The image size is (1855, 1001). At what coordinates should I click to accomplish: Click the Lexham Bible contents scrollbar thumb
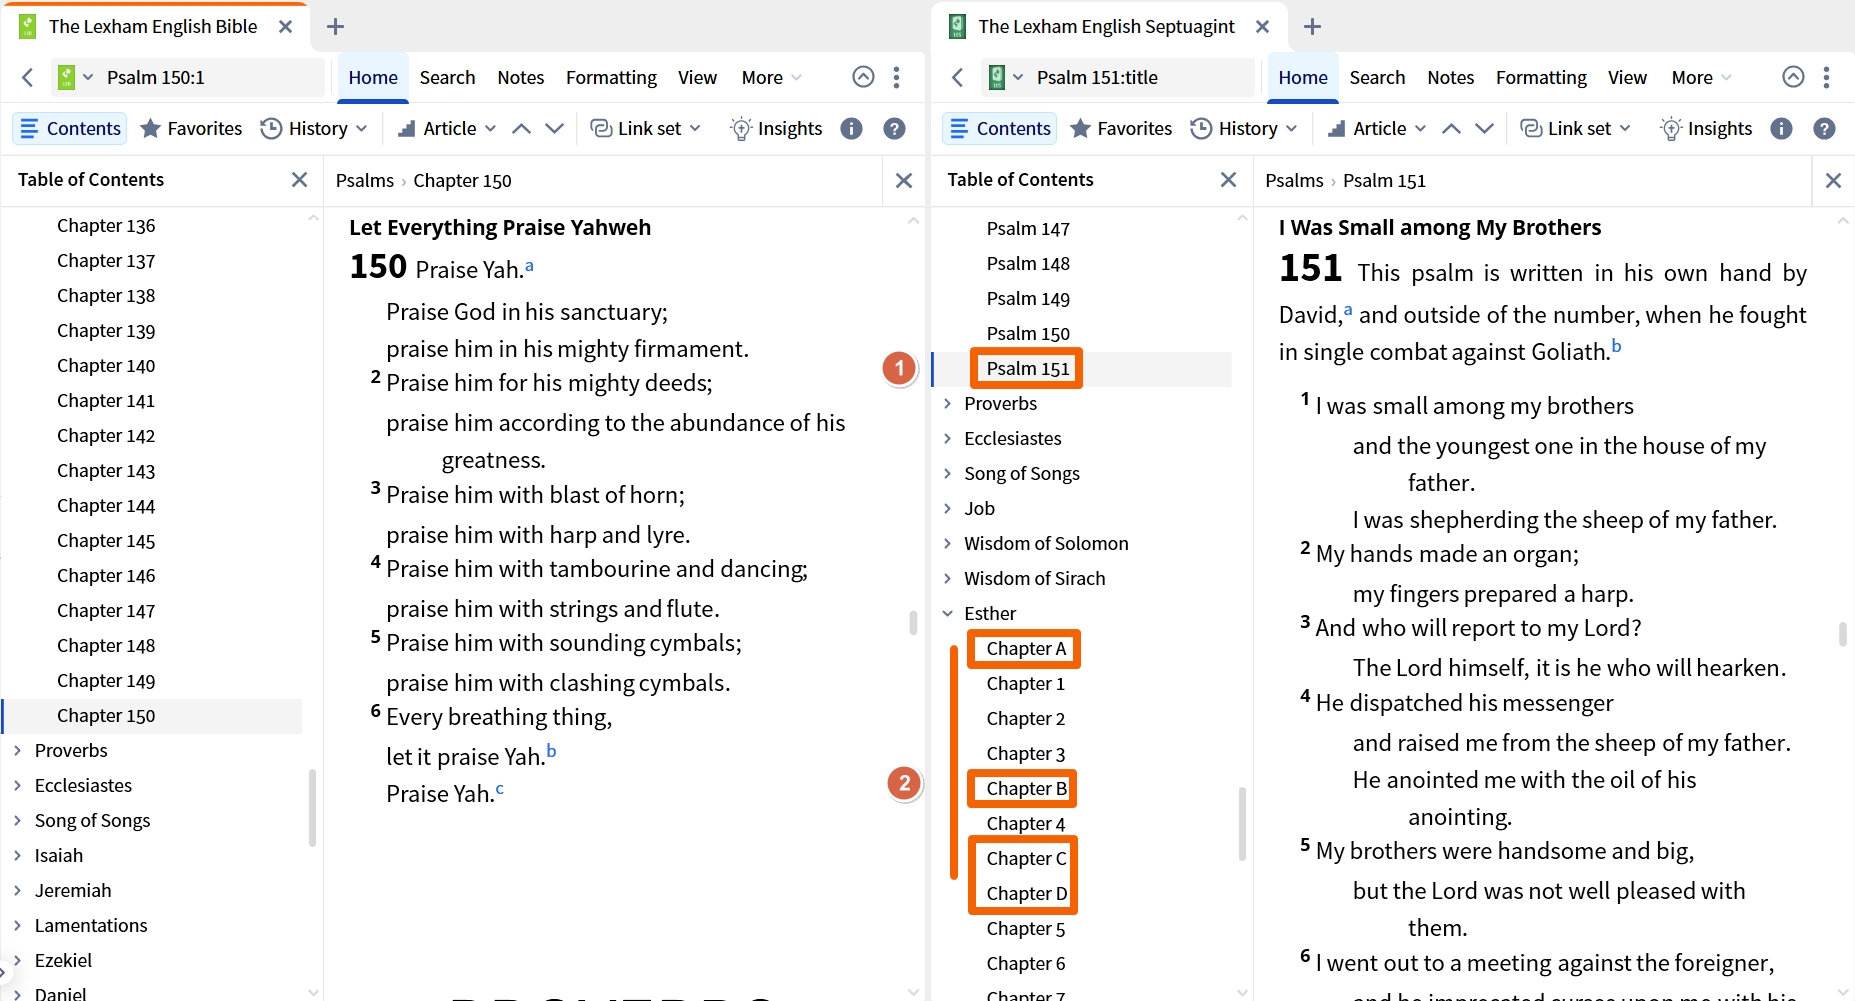tap(312, 808)
